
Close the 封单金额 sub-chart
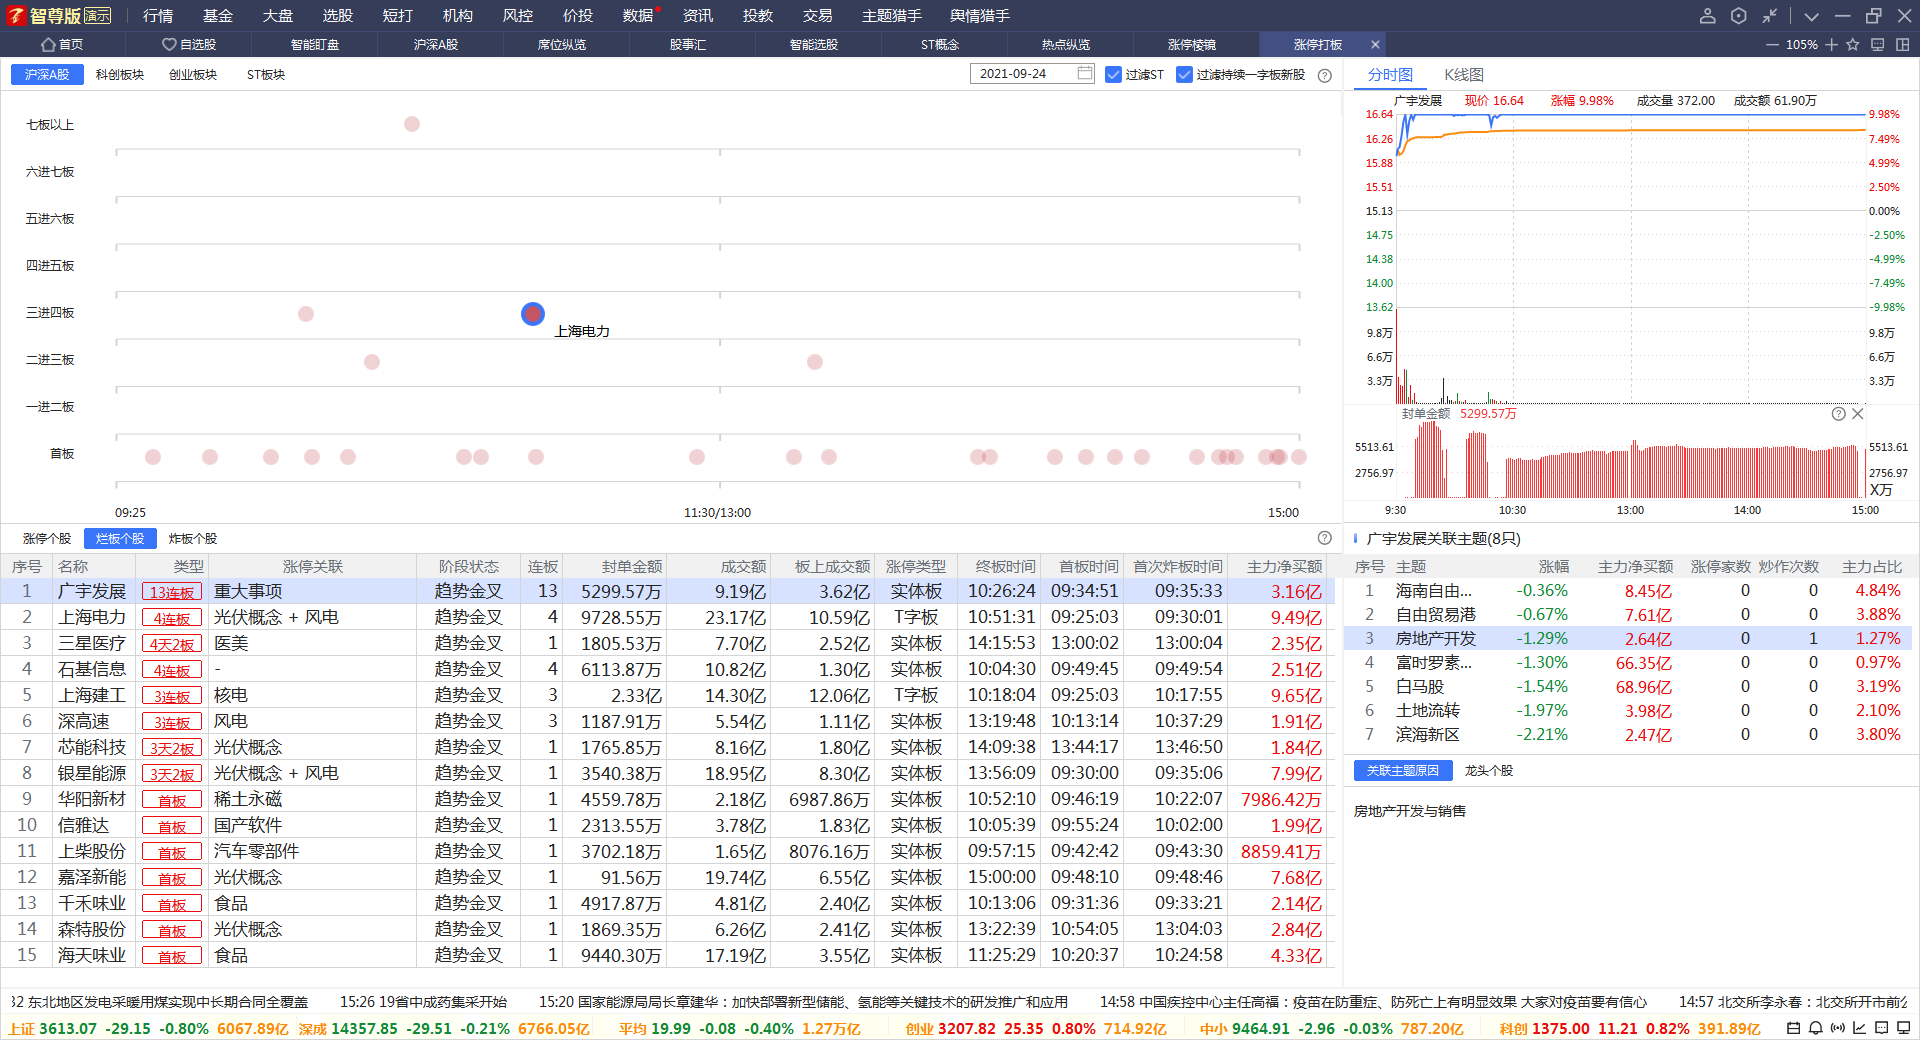[x=1858, y=414]
